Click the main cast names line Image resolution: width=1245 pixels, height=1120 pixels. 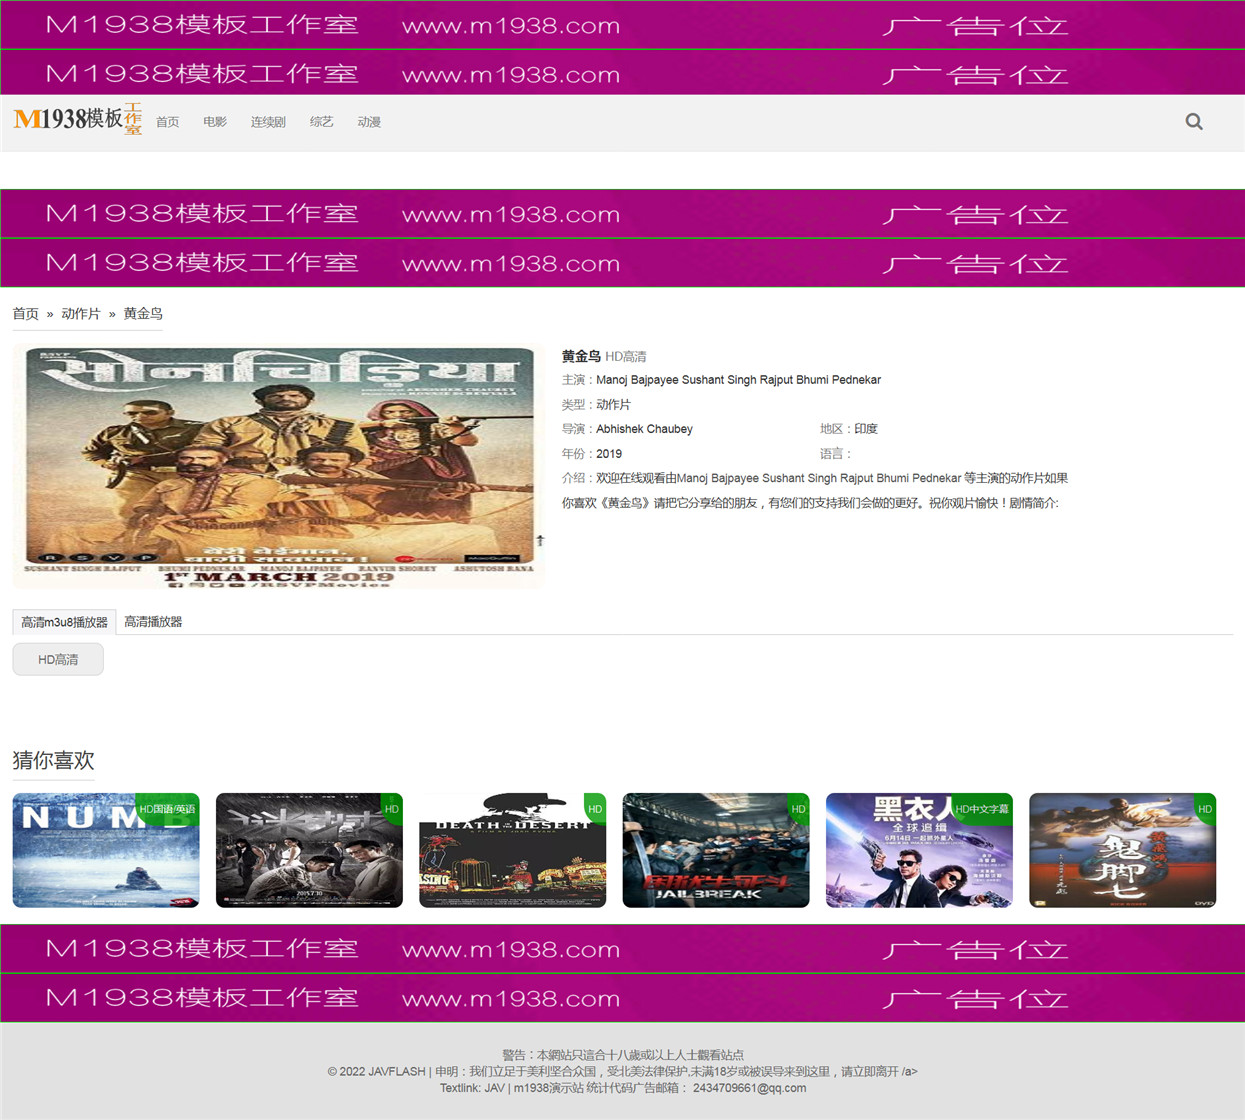click(x=738, y=381)
